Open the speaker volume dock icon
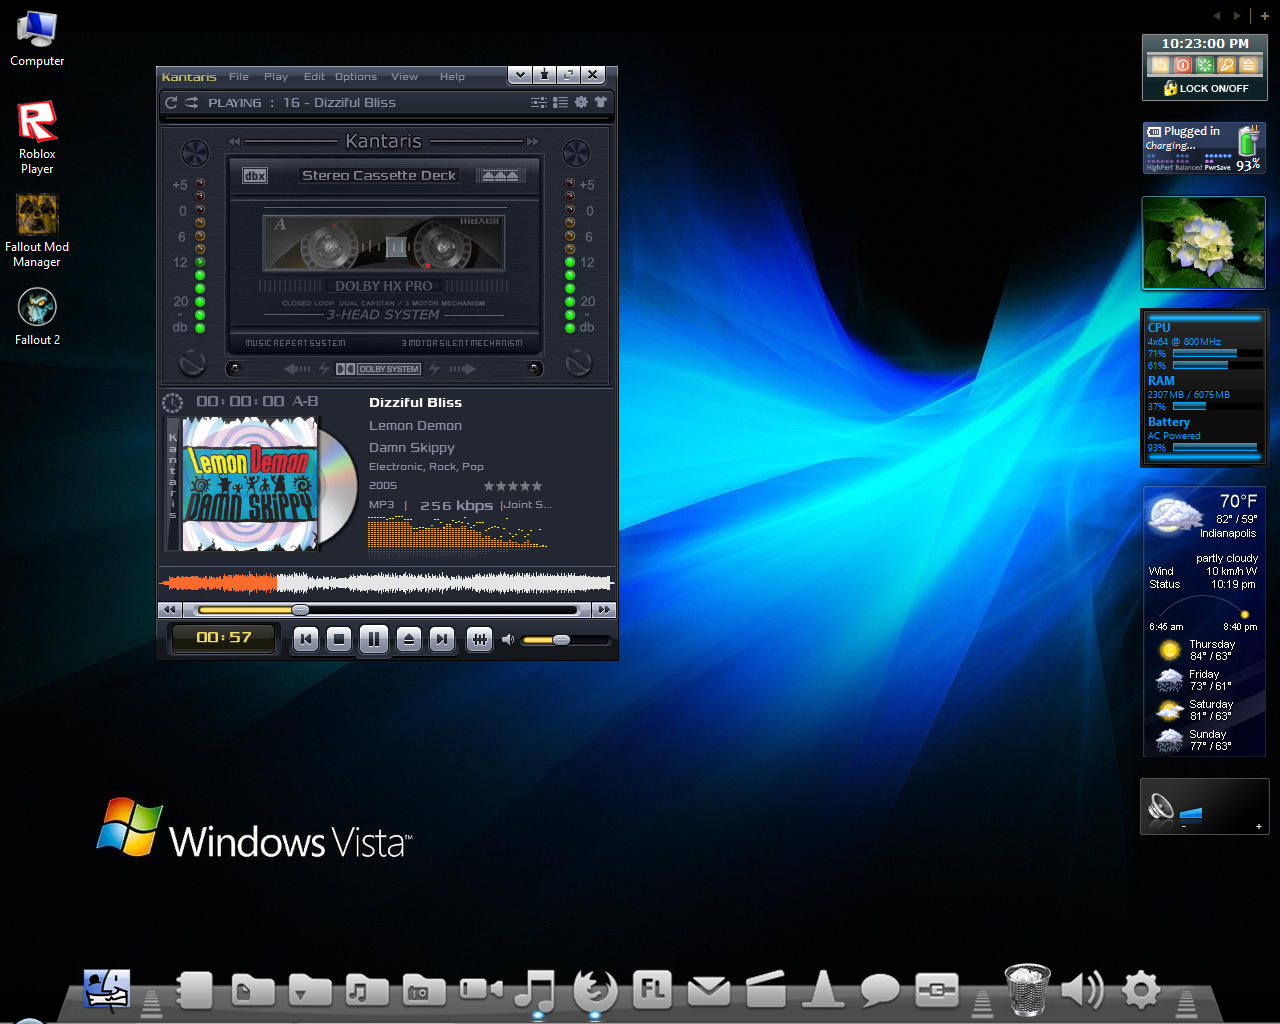This screenshot has width=1280, height=1024. [1082, 990]
